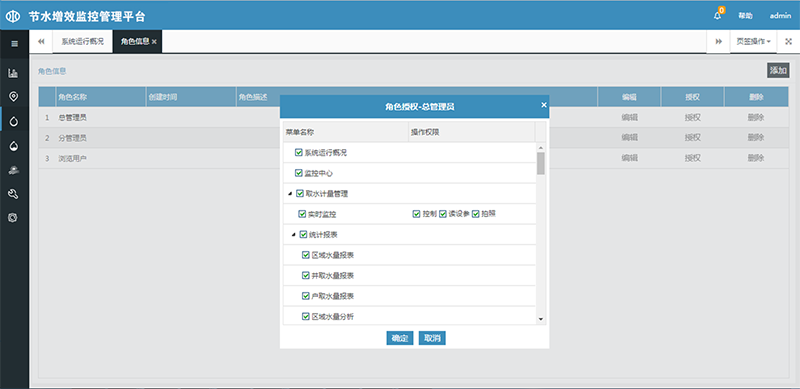
Task: Collapse the 统计报表 tree node
Action: point(293,235)
